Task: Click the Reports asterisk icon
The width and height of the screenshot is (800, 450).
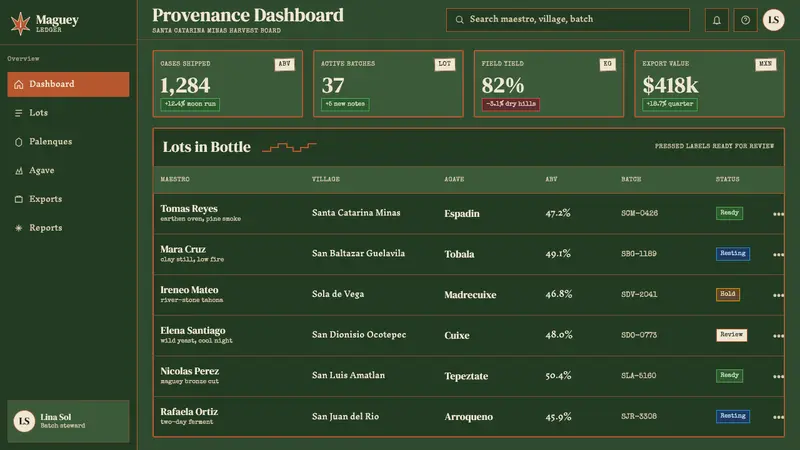Action: coord(19,228)
